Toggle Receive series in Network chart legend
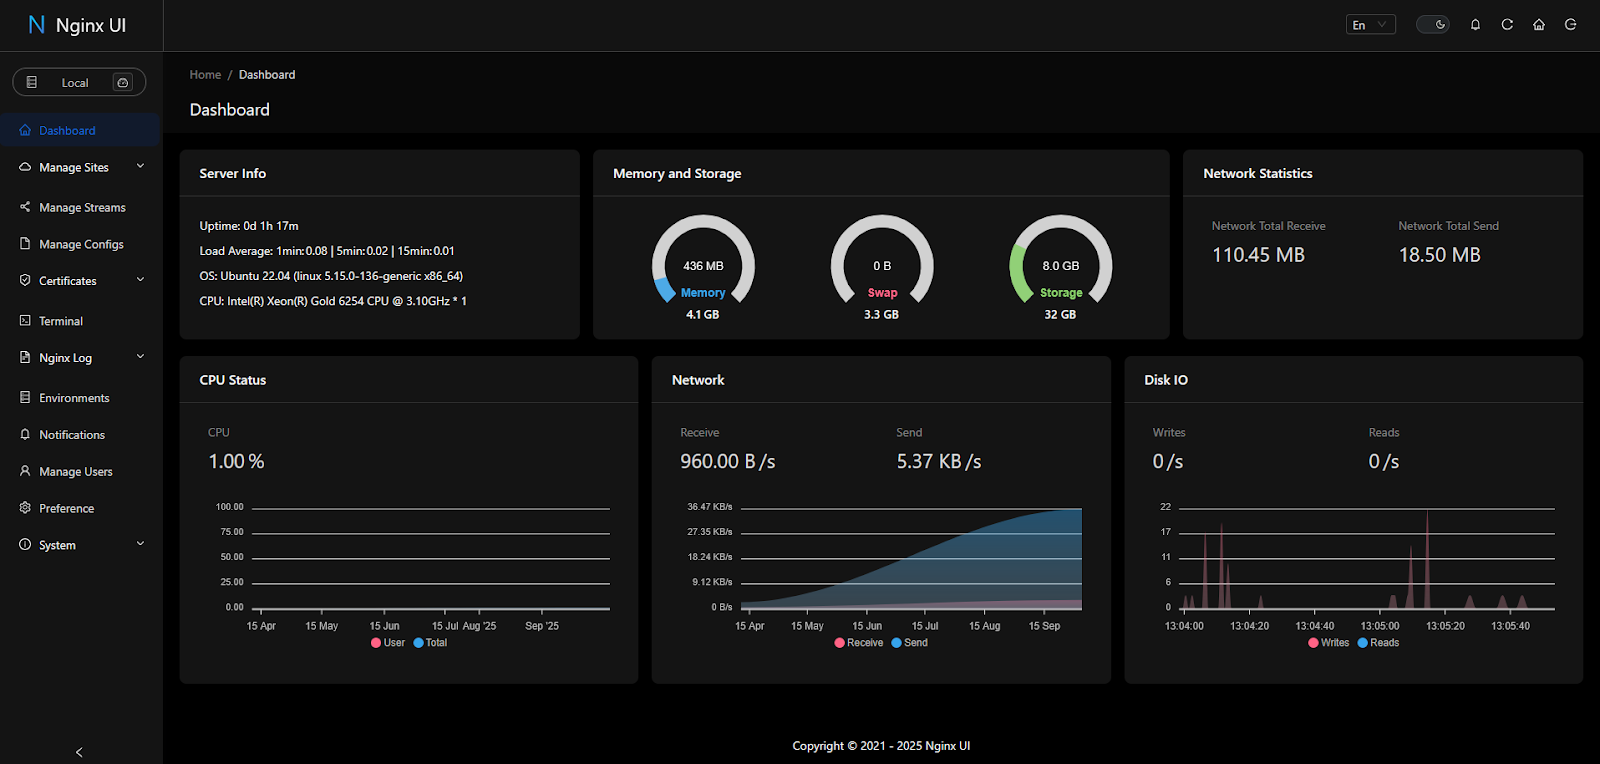 point(859,643)
